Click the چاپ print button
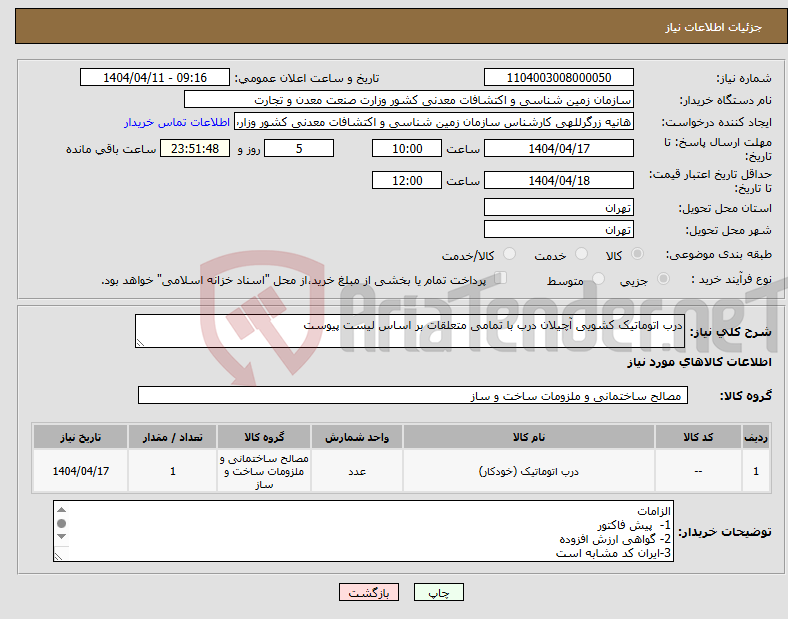The width and height of the screenshot is (788, 619). coord(439,592)
